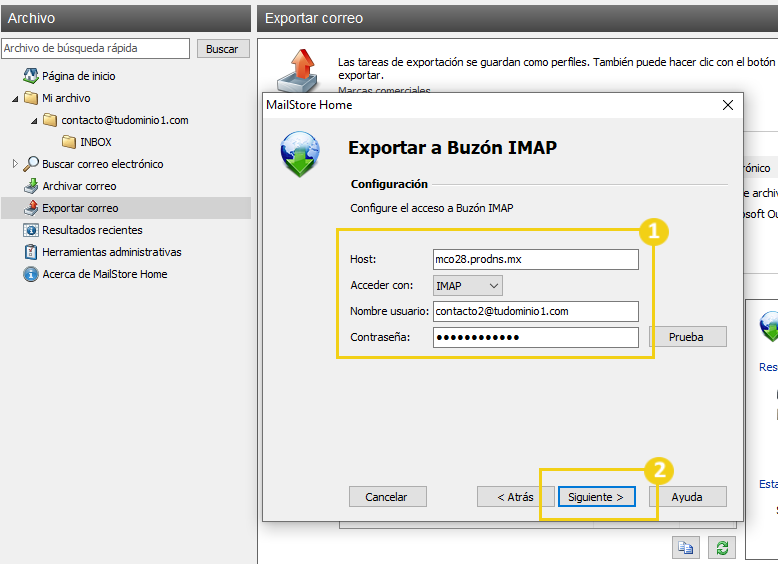Click the Cancelar button
The image size is (778, 564).
click(388, 497)
